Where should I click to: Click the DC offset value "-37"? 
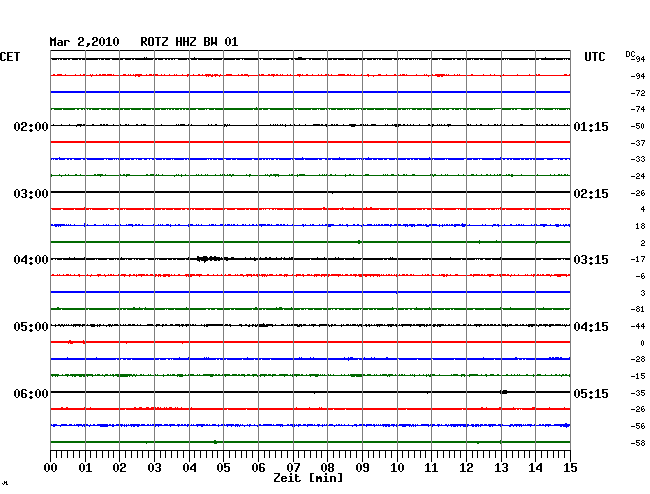(638, 143)
